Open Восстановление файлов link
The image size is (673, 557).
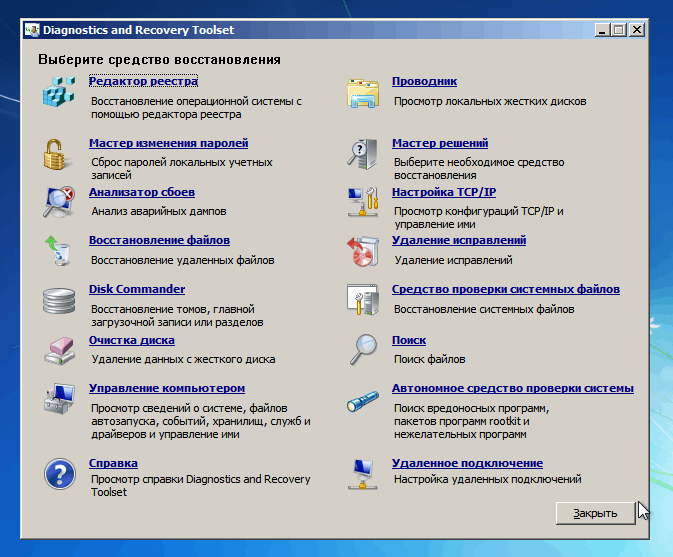point(159,240)
